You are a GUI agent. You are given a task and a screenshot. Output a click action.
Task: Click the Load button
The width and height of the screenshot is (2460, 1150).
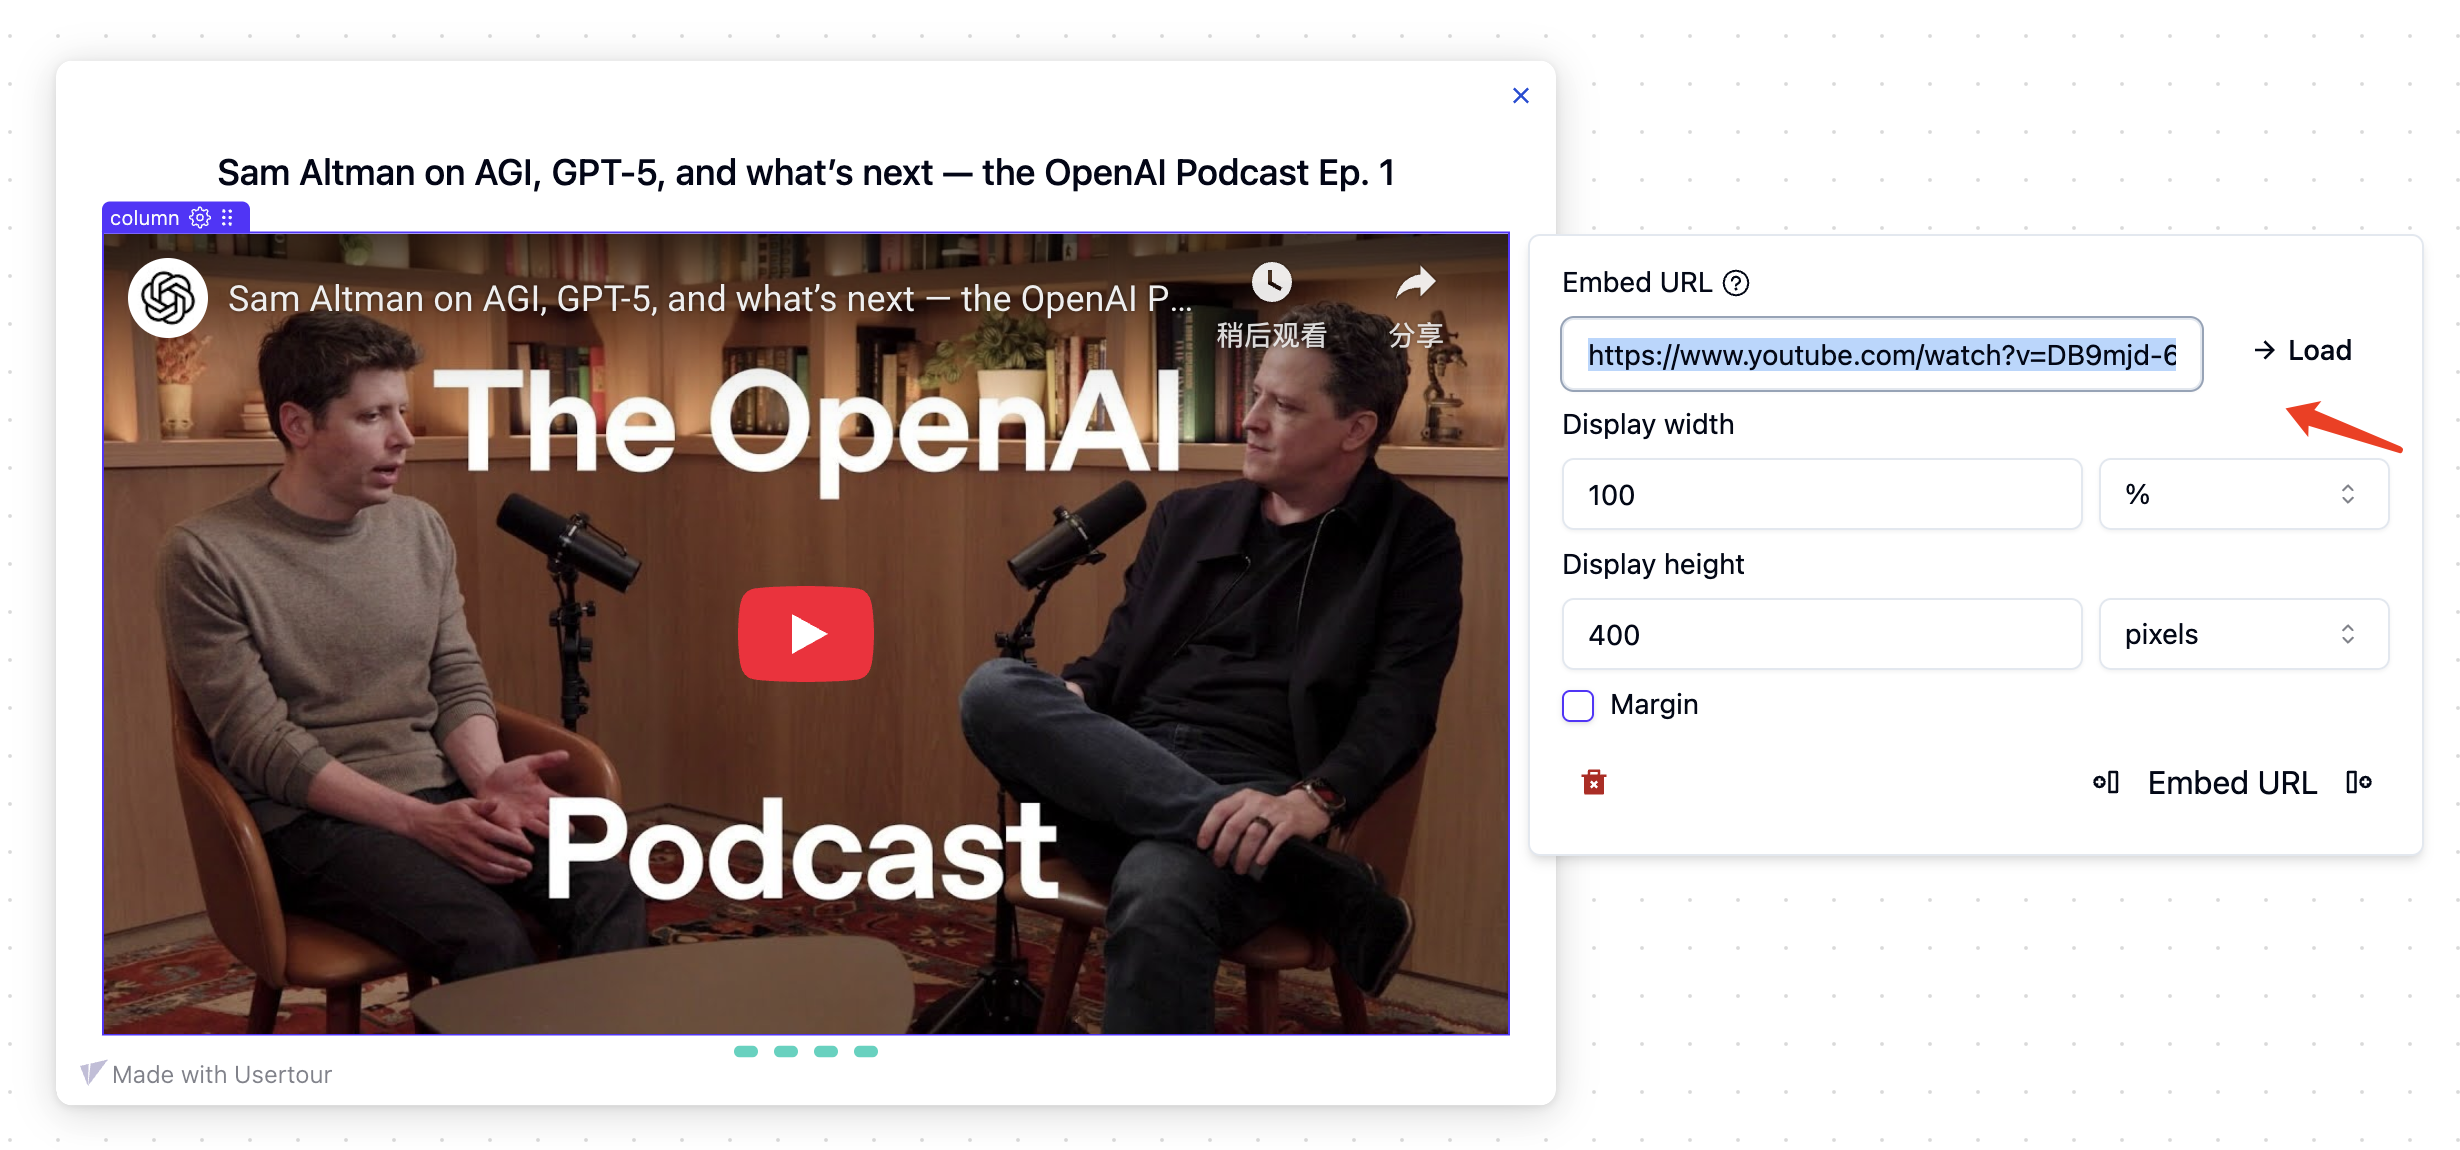point(2303,351)
